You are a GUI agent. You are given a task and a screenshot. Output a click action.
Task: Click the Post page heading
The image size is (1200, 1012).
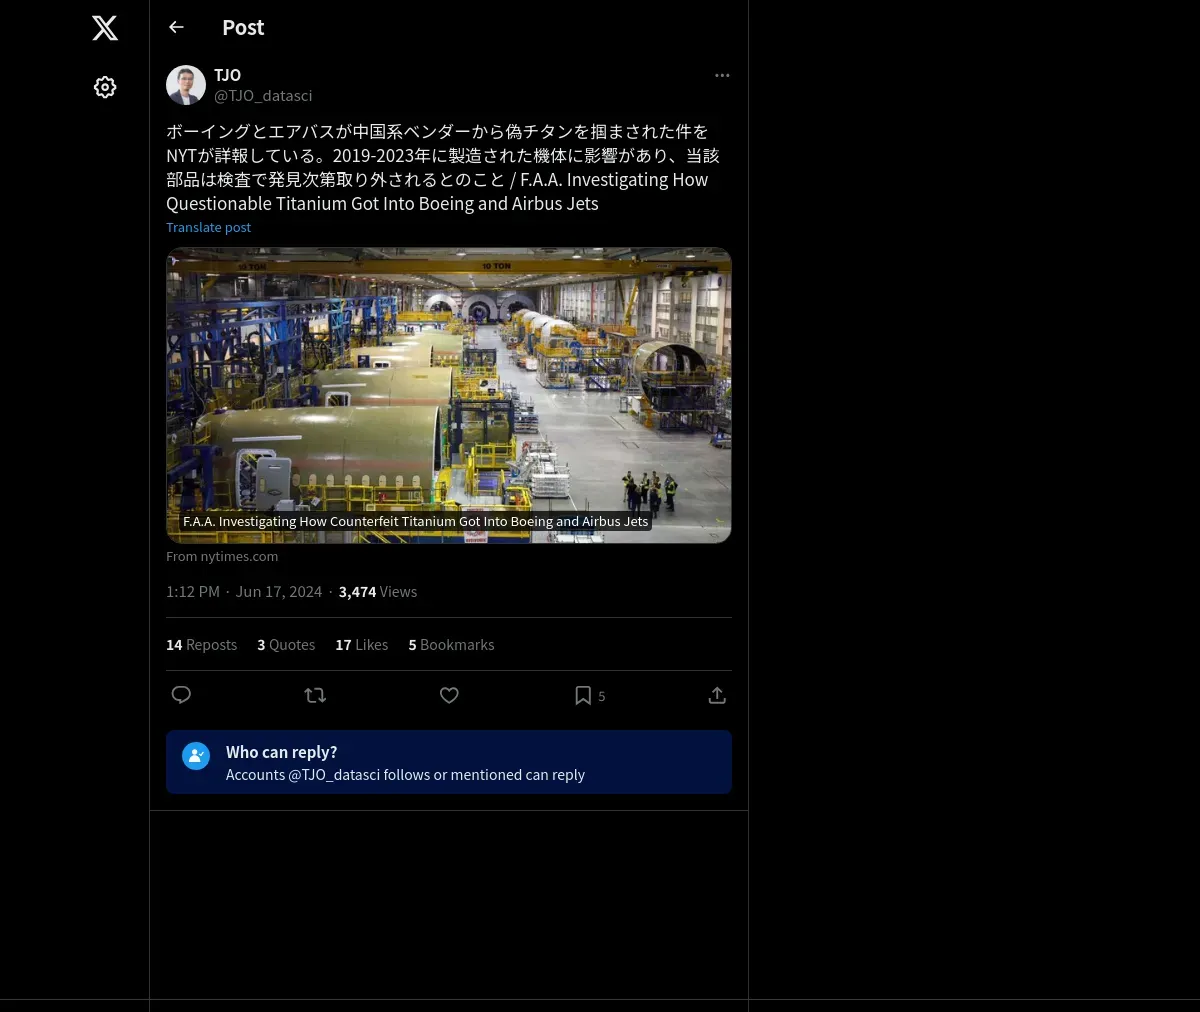click(x=243, y=28)
